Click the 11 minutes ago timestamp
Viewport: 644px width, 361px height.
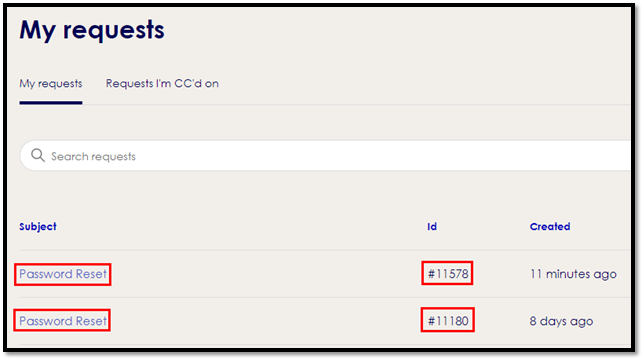point(573,274)
